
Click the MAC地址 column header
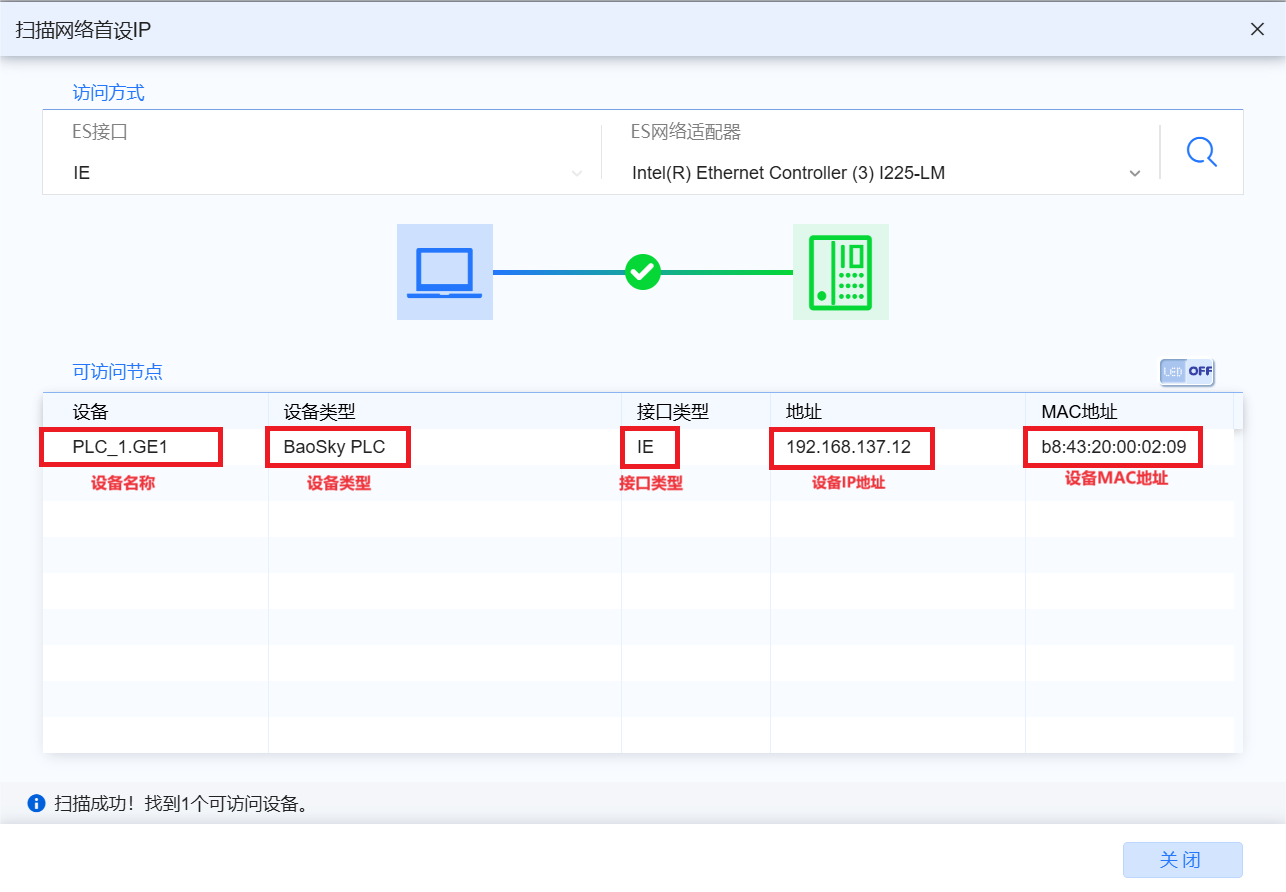(1079, 412)
